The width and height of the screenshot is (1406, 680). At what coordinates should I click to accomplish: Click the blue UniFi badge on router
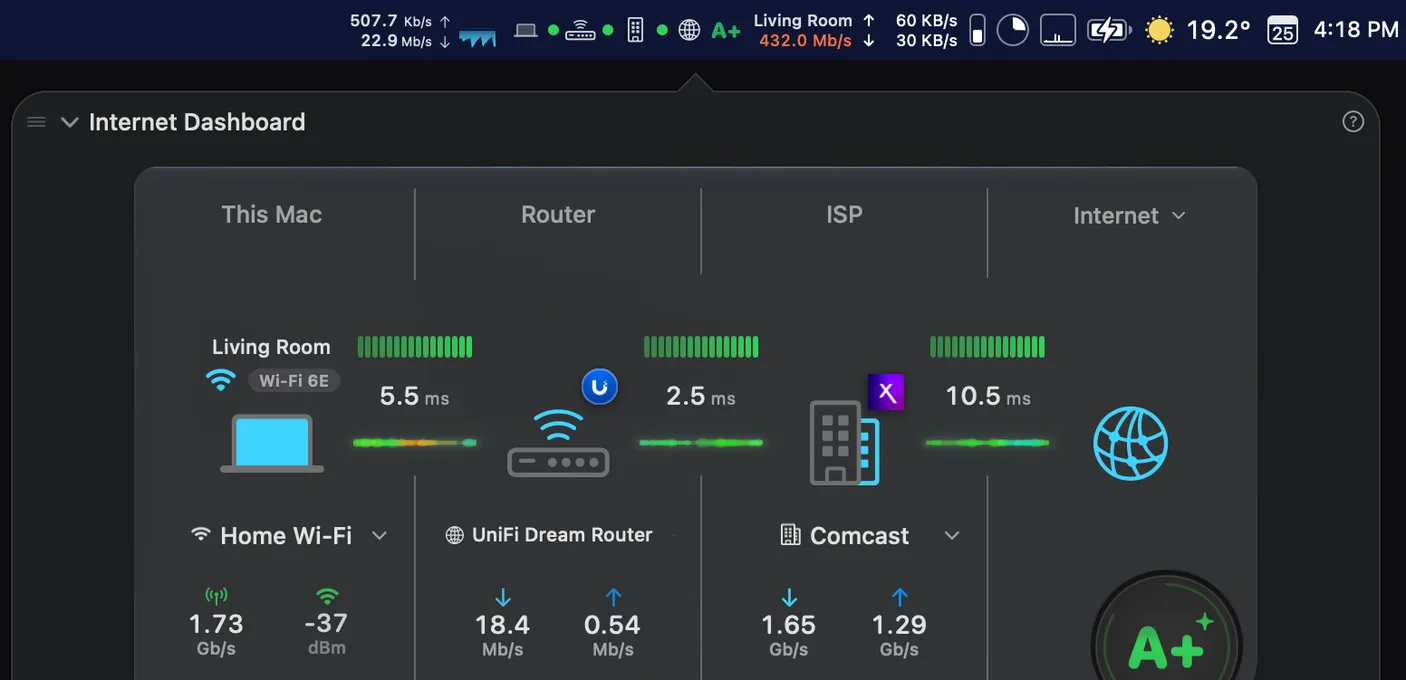(x=600, y=386)
